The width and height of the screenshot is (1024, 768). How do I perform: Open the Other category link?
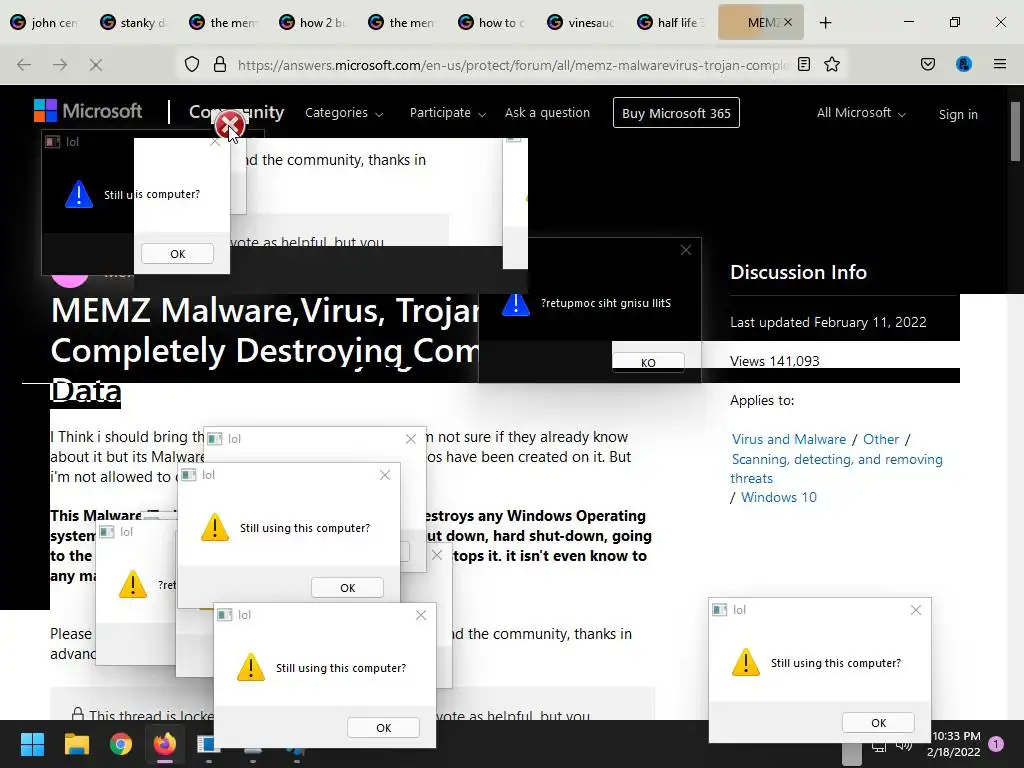880,440
